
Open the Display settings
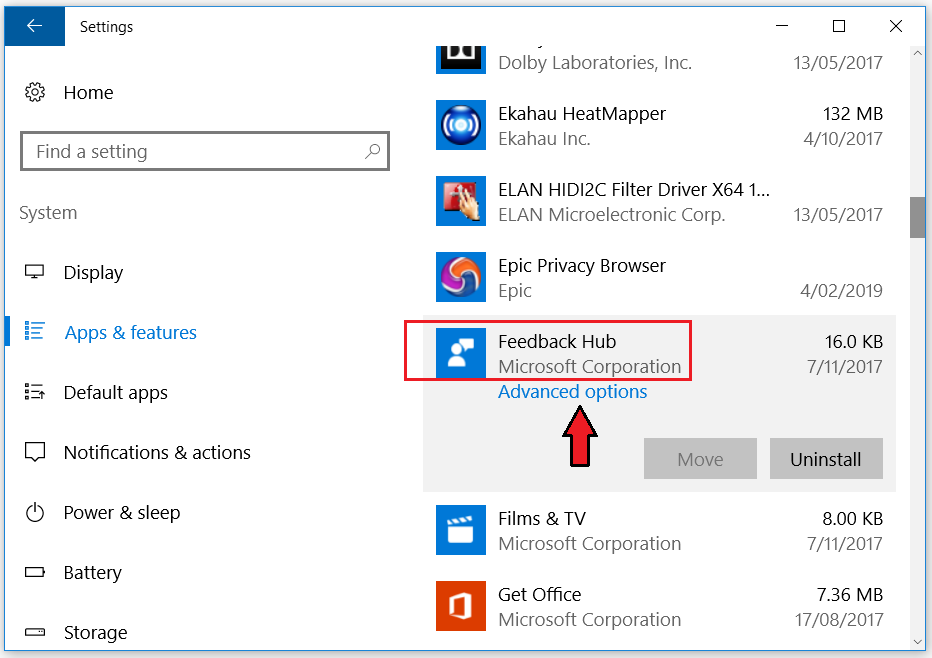pyautogui.click(x=93, y=273)
